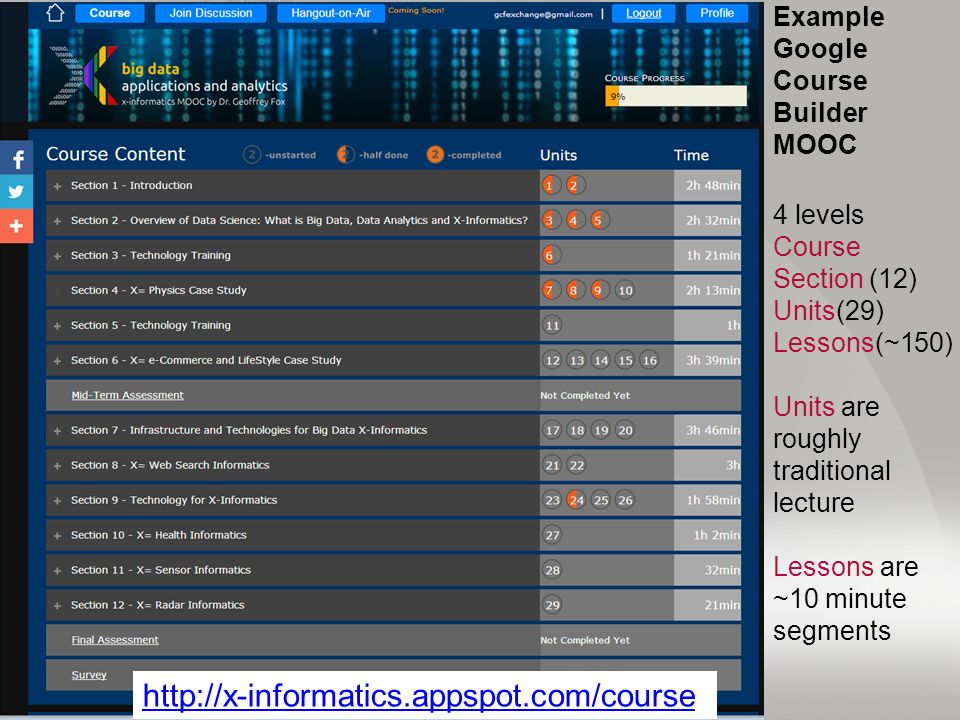Open unit 1 circle in Section 1
The width and height of the screenshot is (960, 720).
point(549,186)
